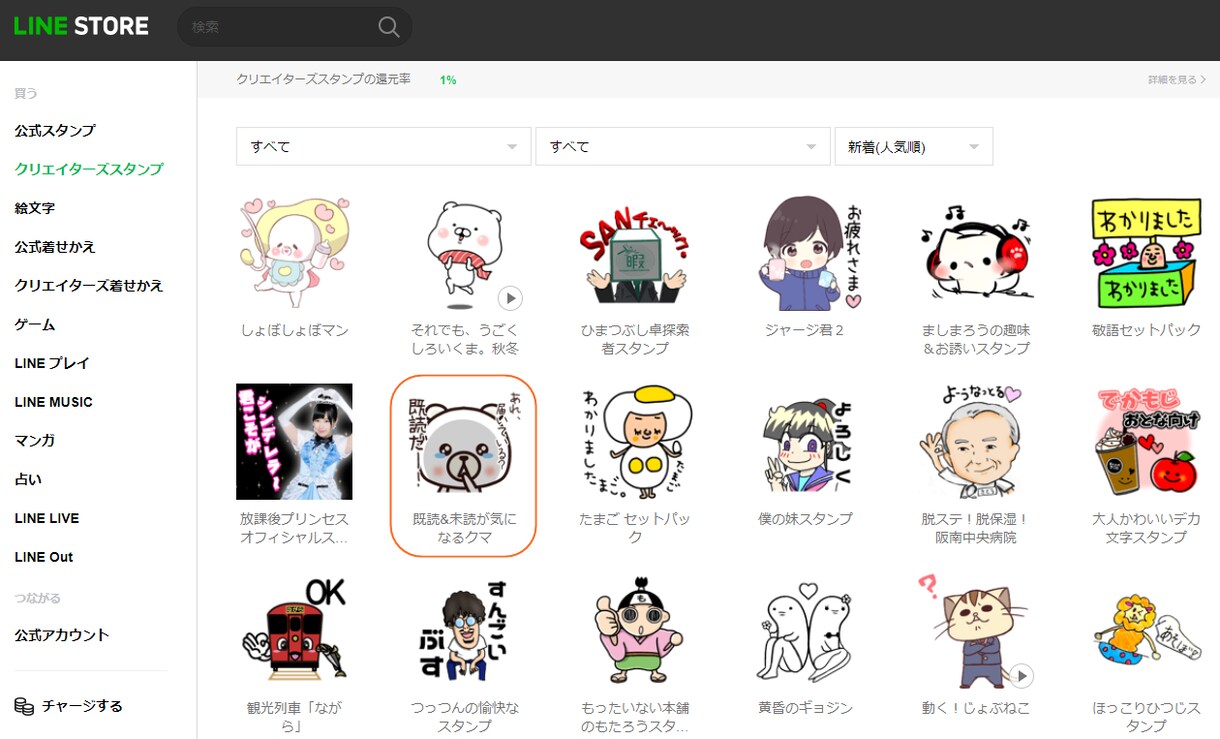Open ひまつぶし卓探索者スタンプ sticker image
The image size is (1220, 739).
pos(635,253)
